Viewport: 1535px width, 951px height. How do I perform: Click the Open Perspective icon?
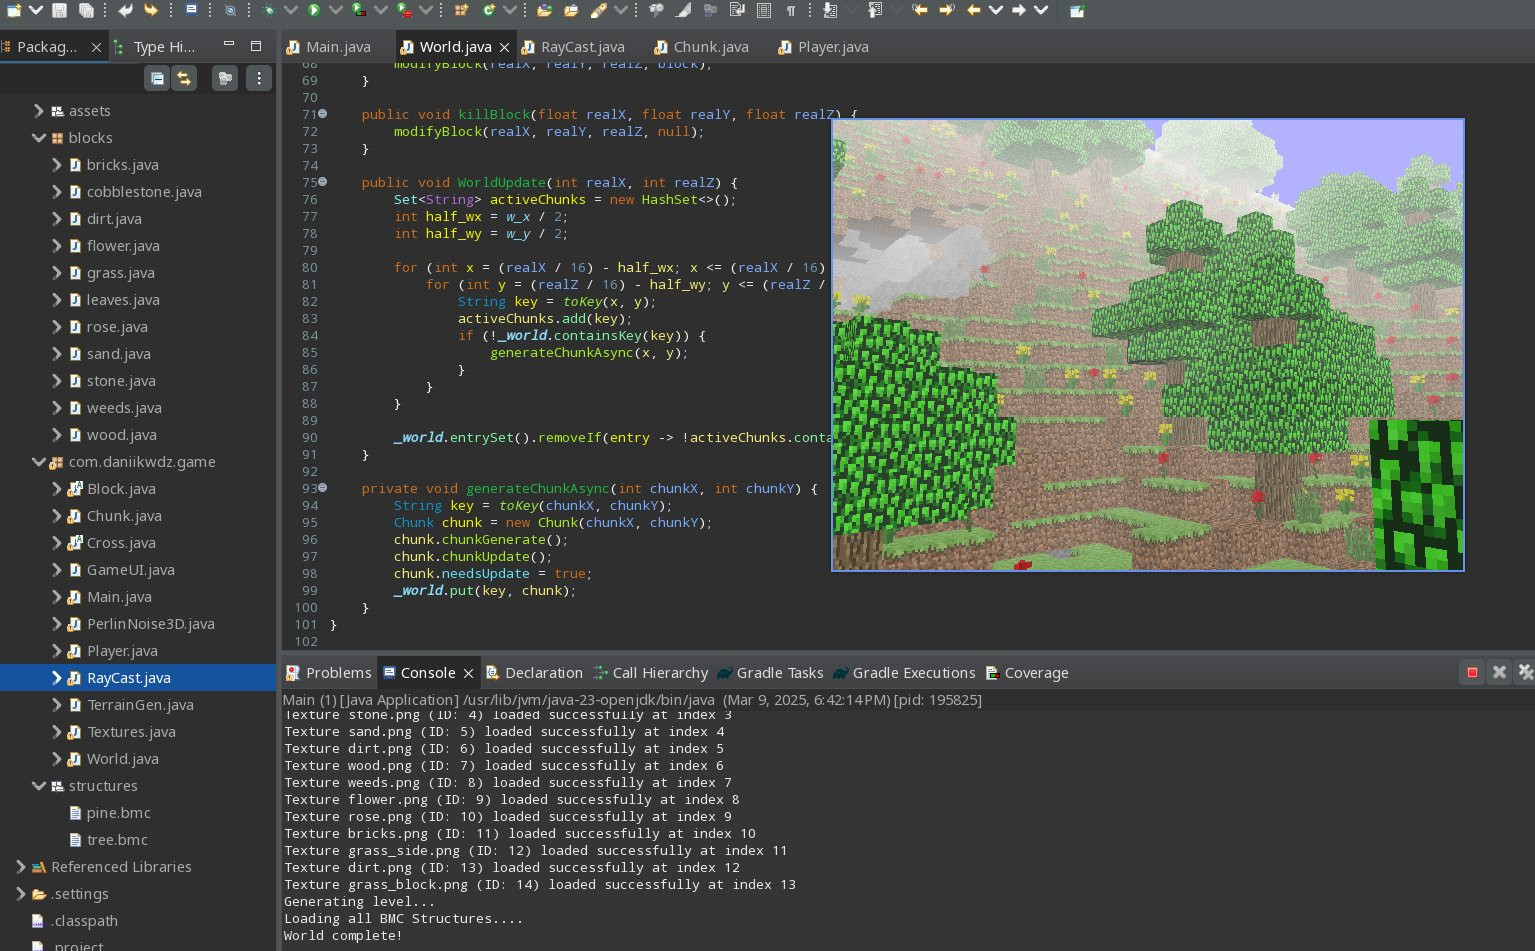pos(1077,10)
